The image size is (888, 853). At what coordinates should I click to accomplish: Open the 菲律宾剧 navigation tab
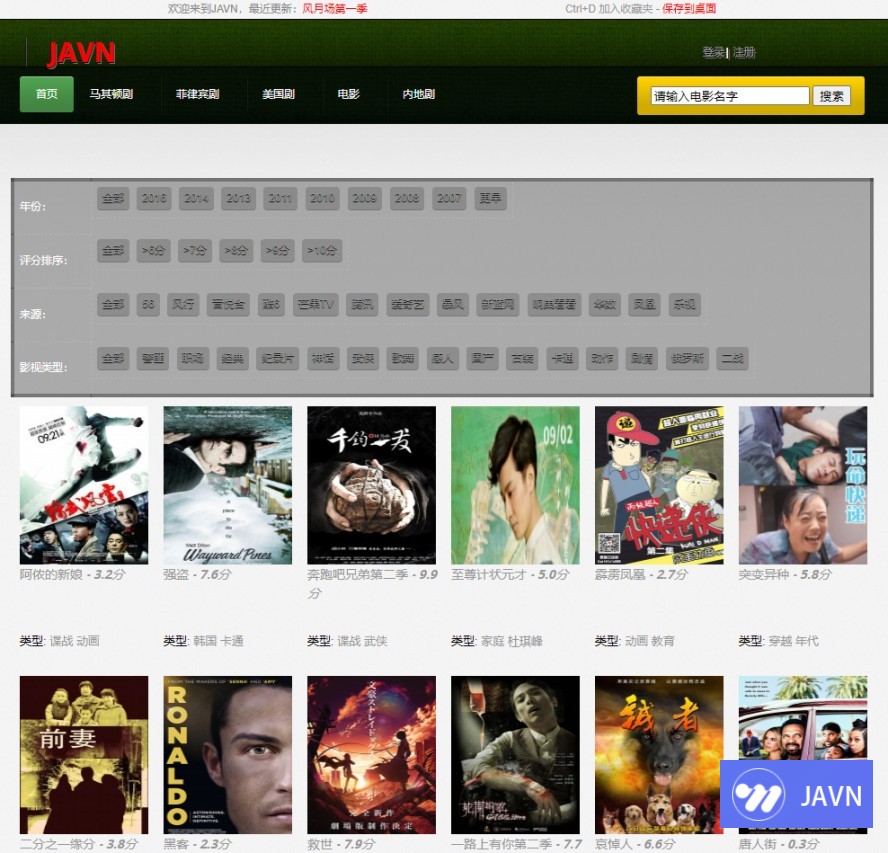(x=197, y=94)
